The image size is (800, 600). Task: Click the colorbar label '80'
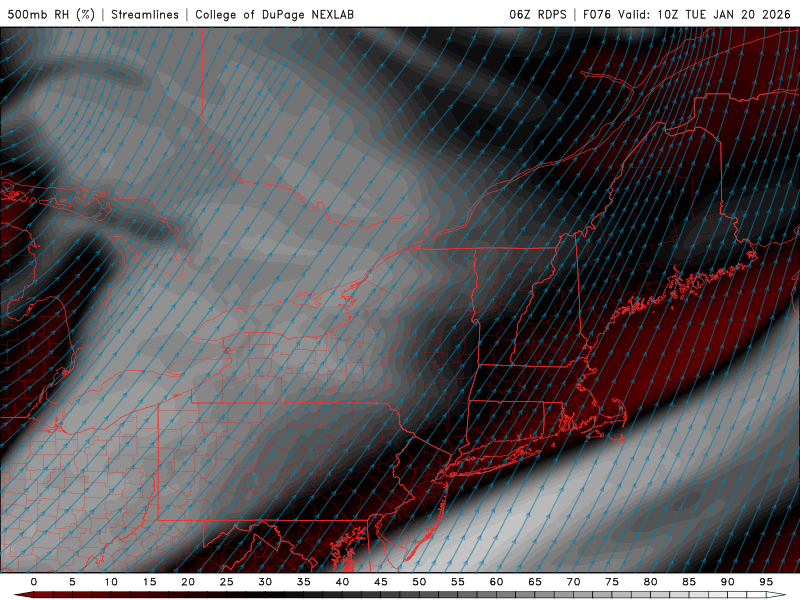click(x=651, y=582)
